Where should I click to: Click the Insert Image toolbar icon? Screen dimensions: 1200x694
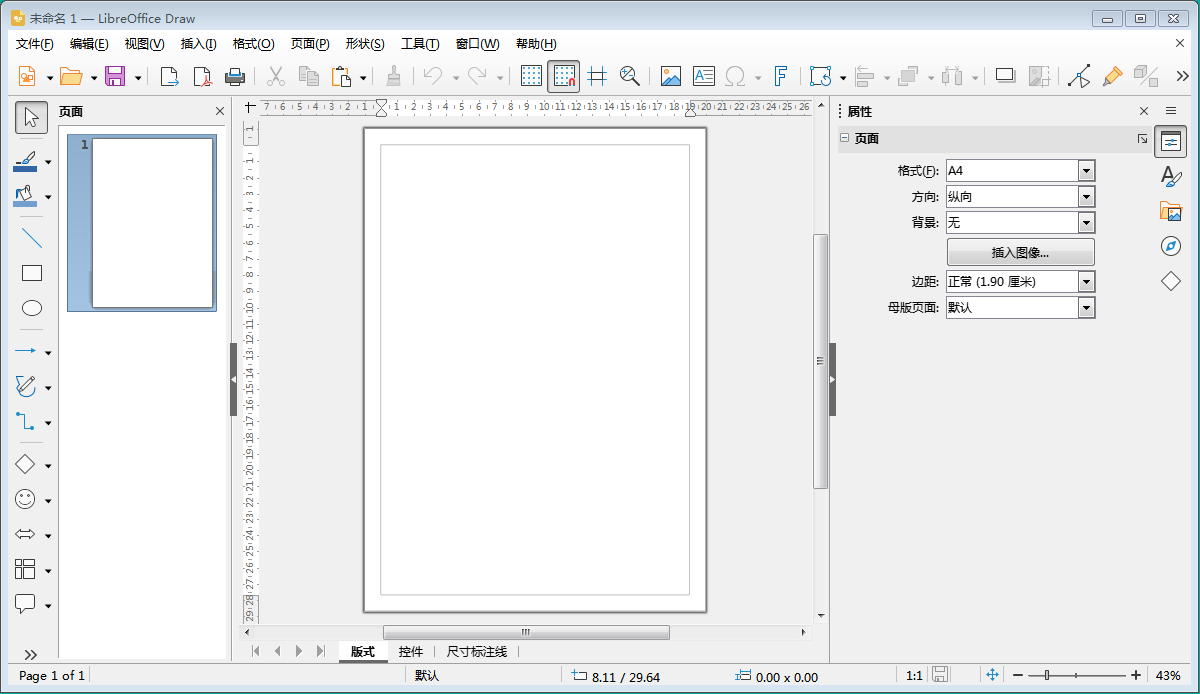pos(670,76)
